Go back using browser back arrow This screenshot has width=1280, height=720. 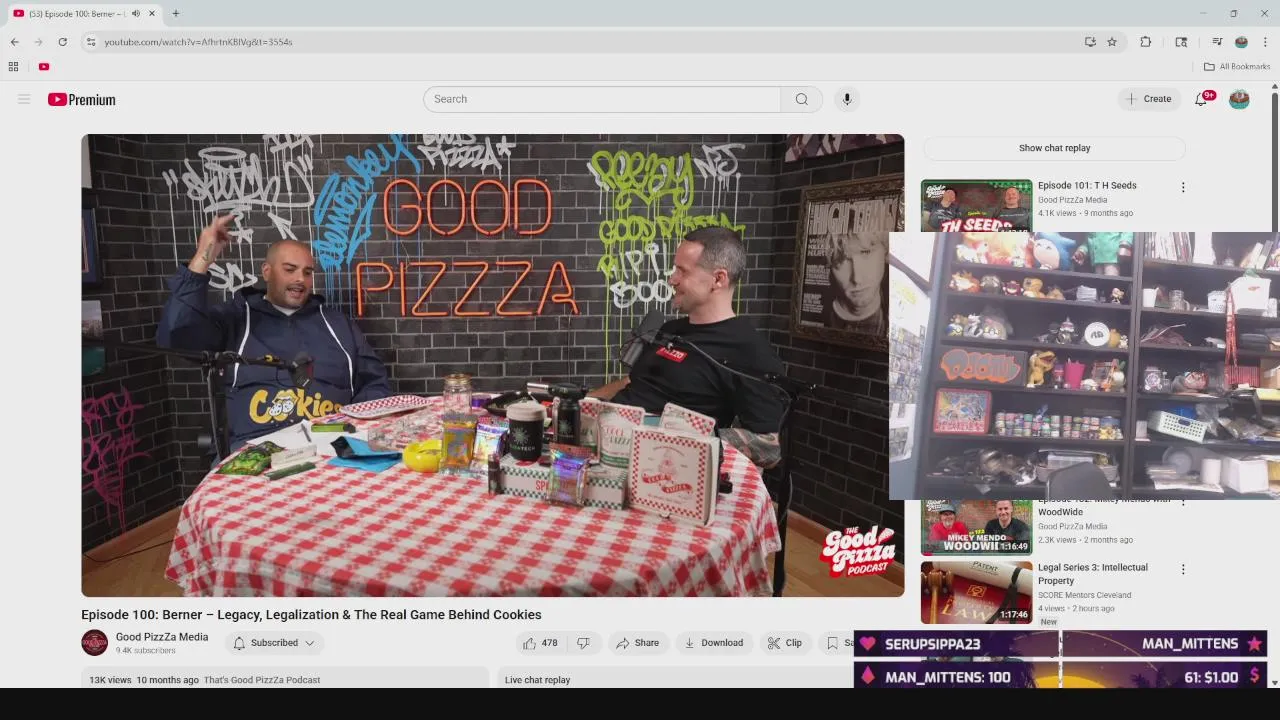point(14,42)
